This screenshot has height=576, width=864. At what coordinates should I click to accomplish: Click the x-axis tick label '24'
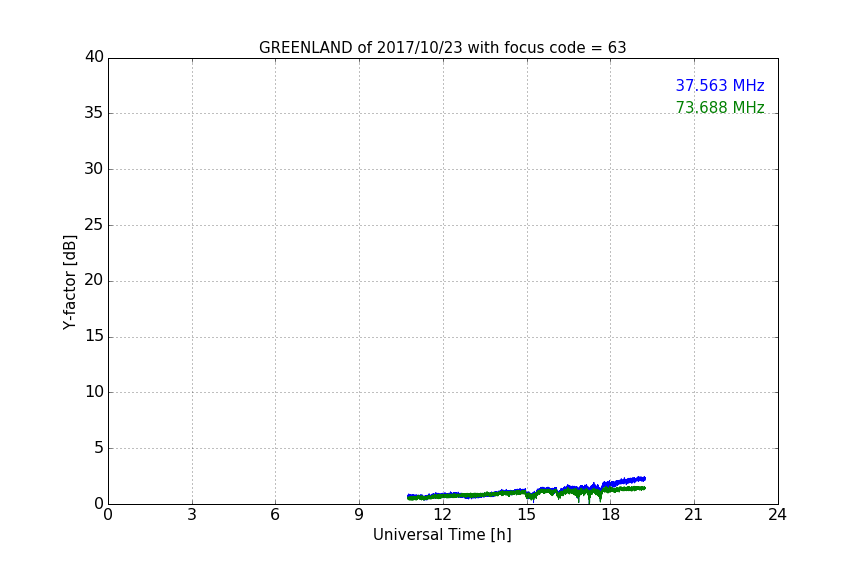[777, 515]
